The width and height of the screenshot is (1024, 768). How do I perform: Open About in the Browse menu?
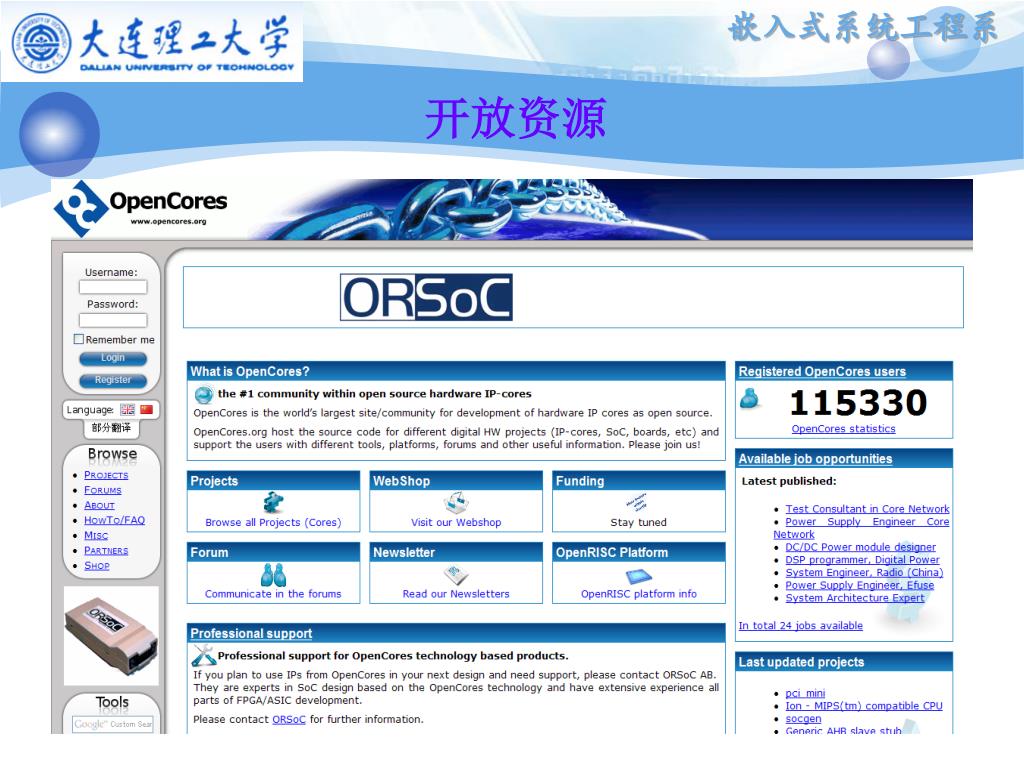pyautogui.click(x=99, y=505)
